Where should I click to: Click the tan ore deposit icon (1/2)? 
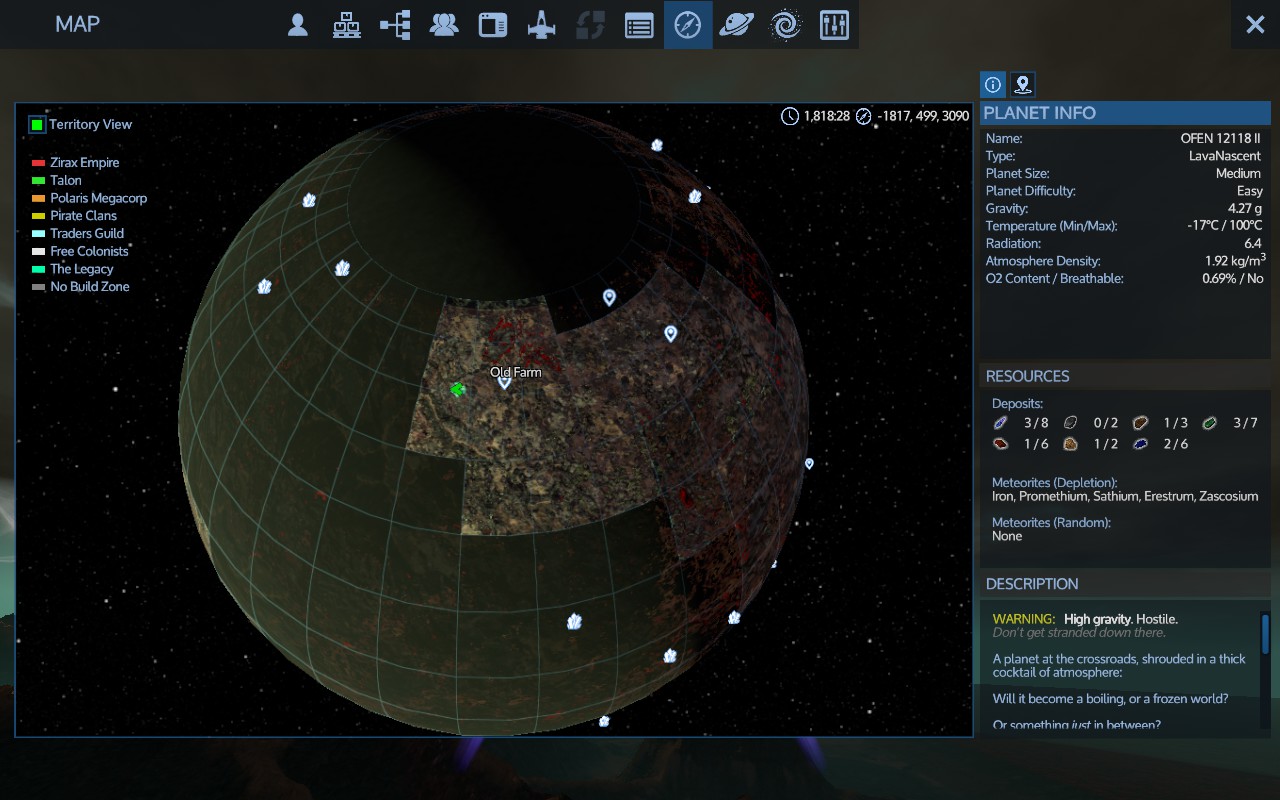tap(1070, 444)
